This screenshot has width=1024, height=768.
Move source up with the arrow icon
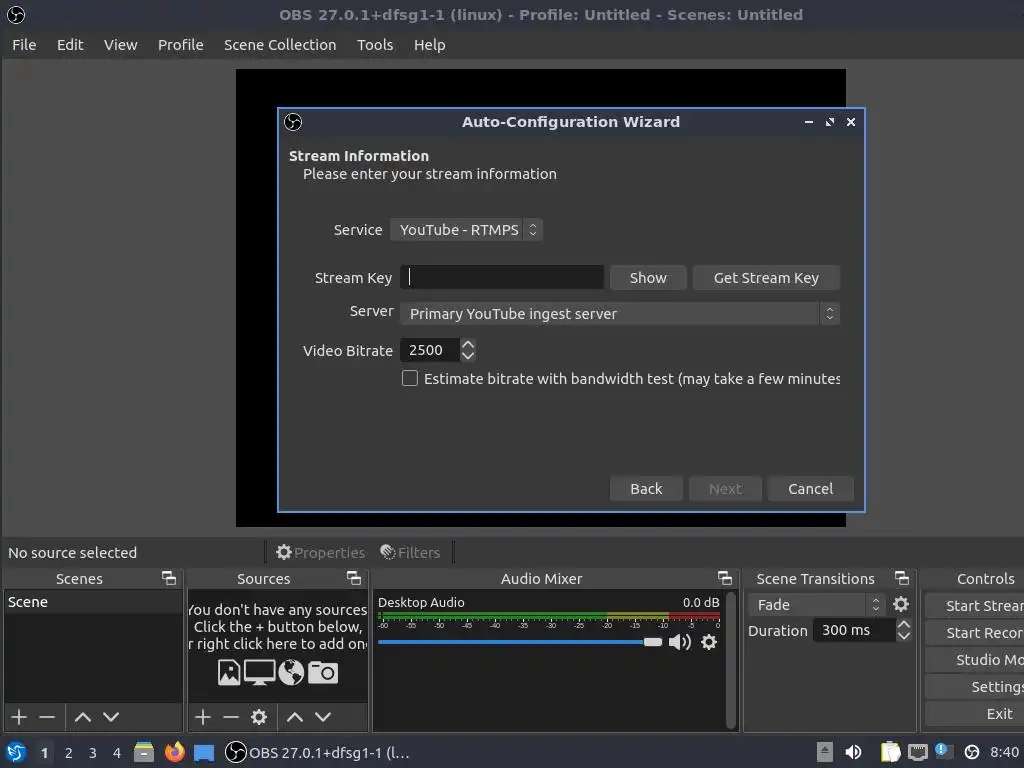pos(295,717)
